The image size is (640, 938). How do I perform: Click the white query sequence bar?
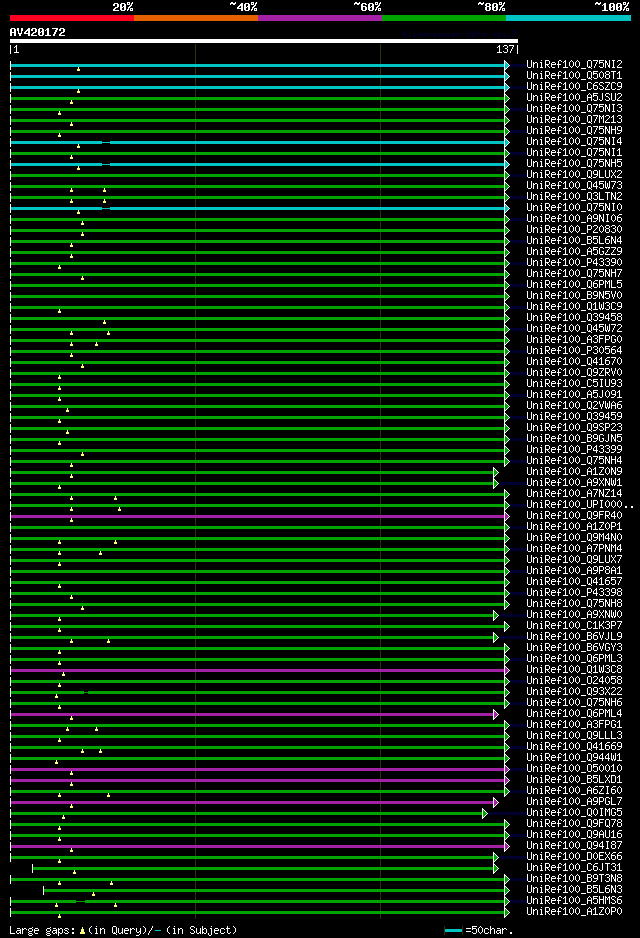click(x=264, y=41)
